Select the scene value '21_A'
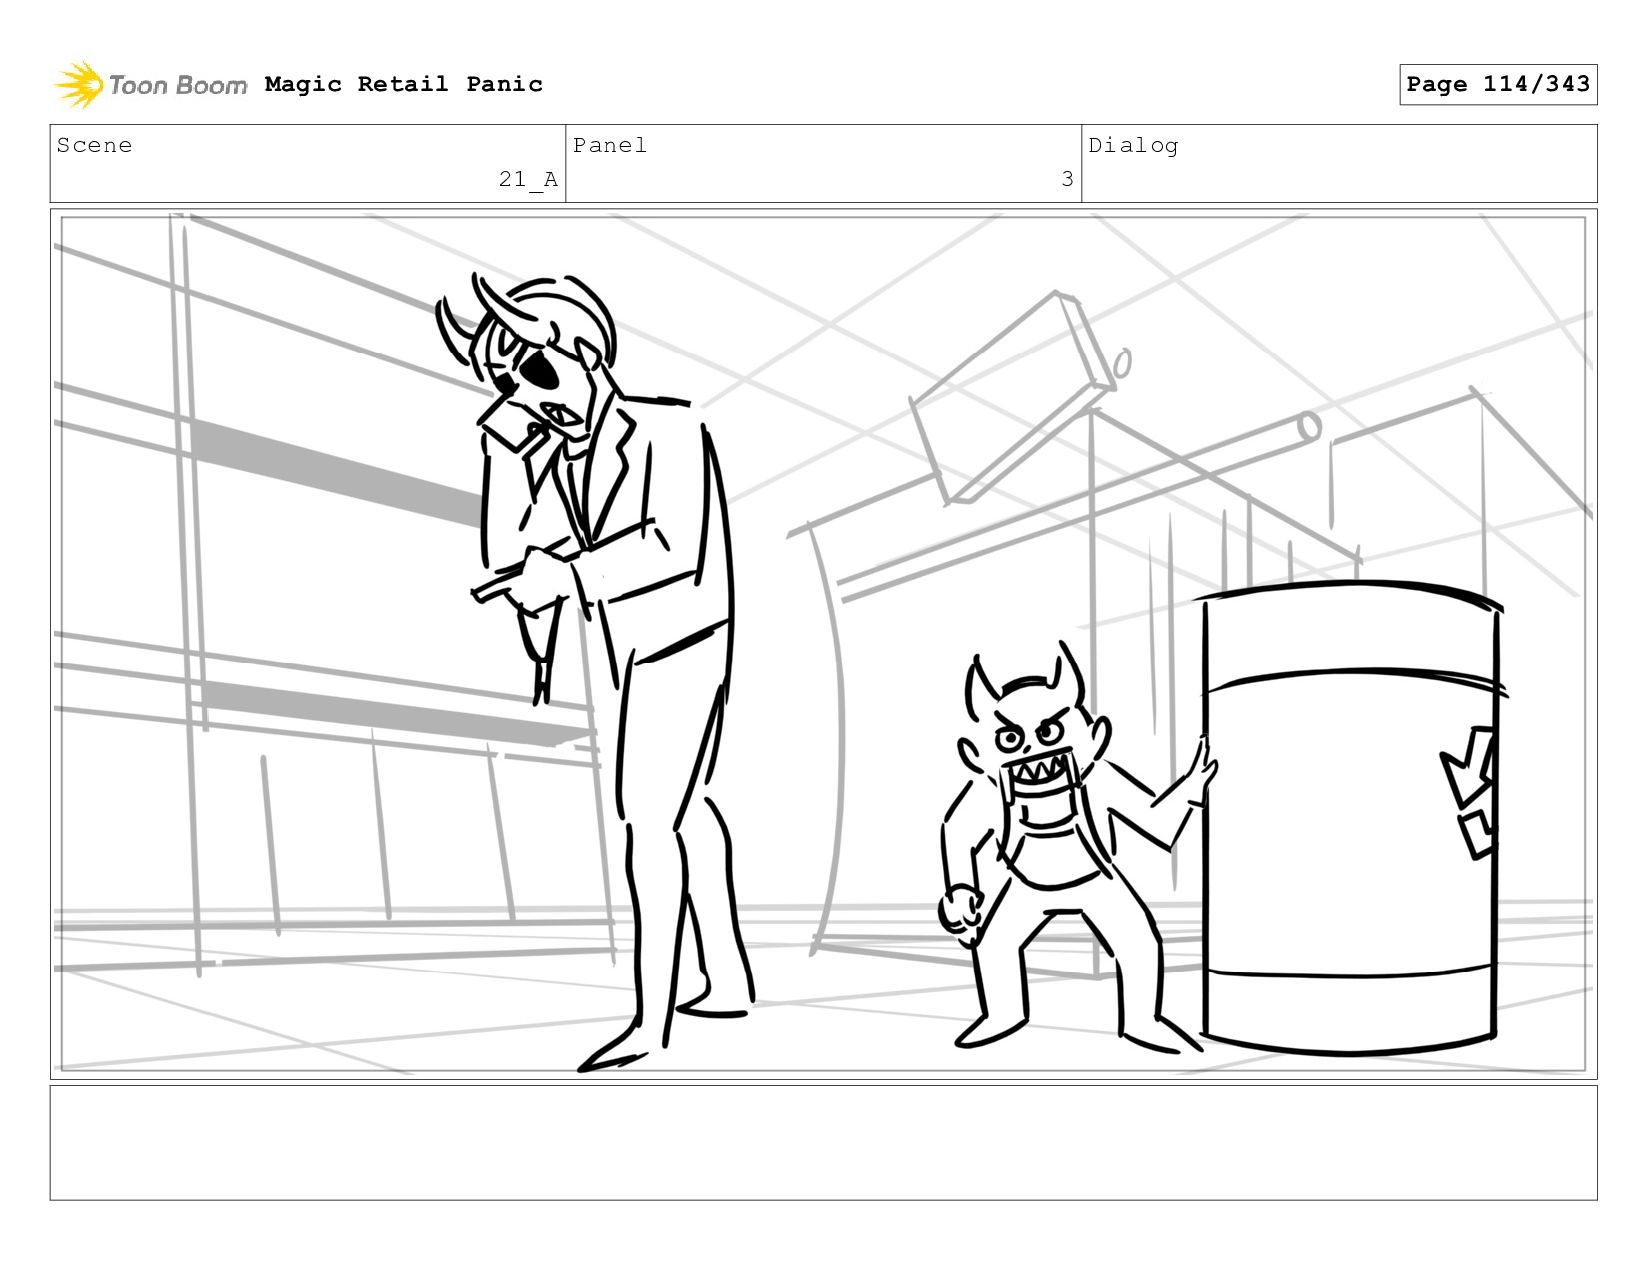The width and height of the screenshot is (1650, 1275). (x=528, y=179)
